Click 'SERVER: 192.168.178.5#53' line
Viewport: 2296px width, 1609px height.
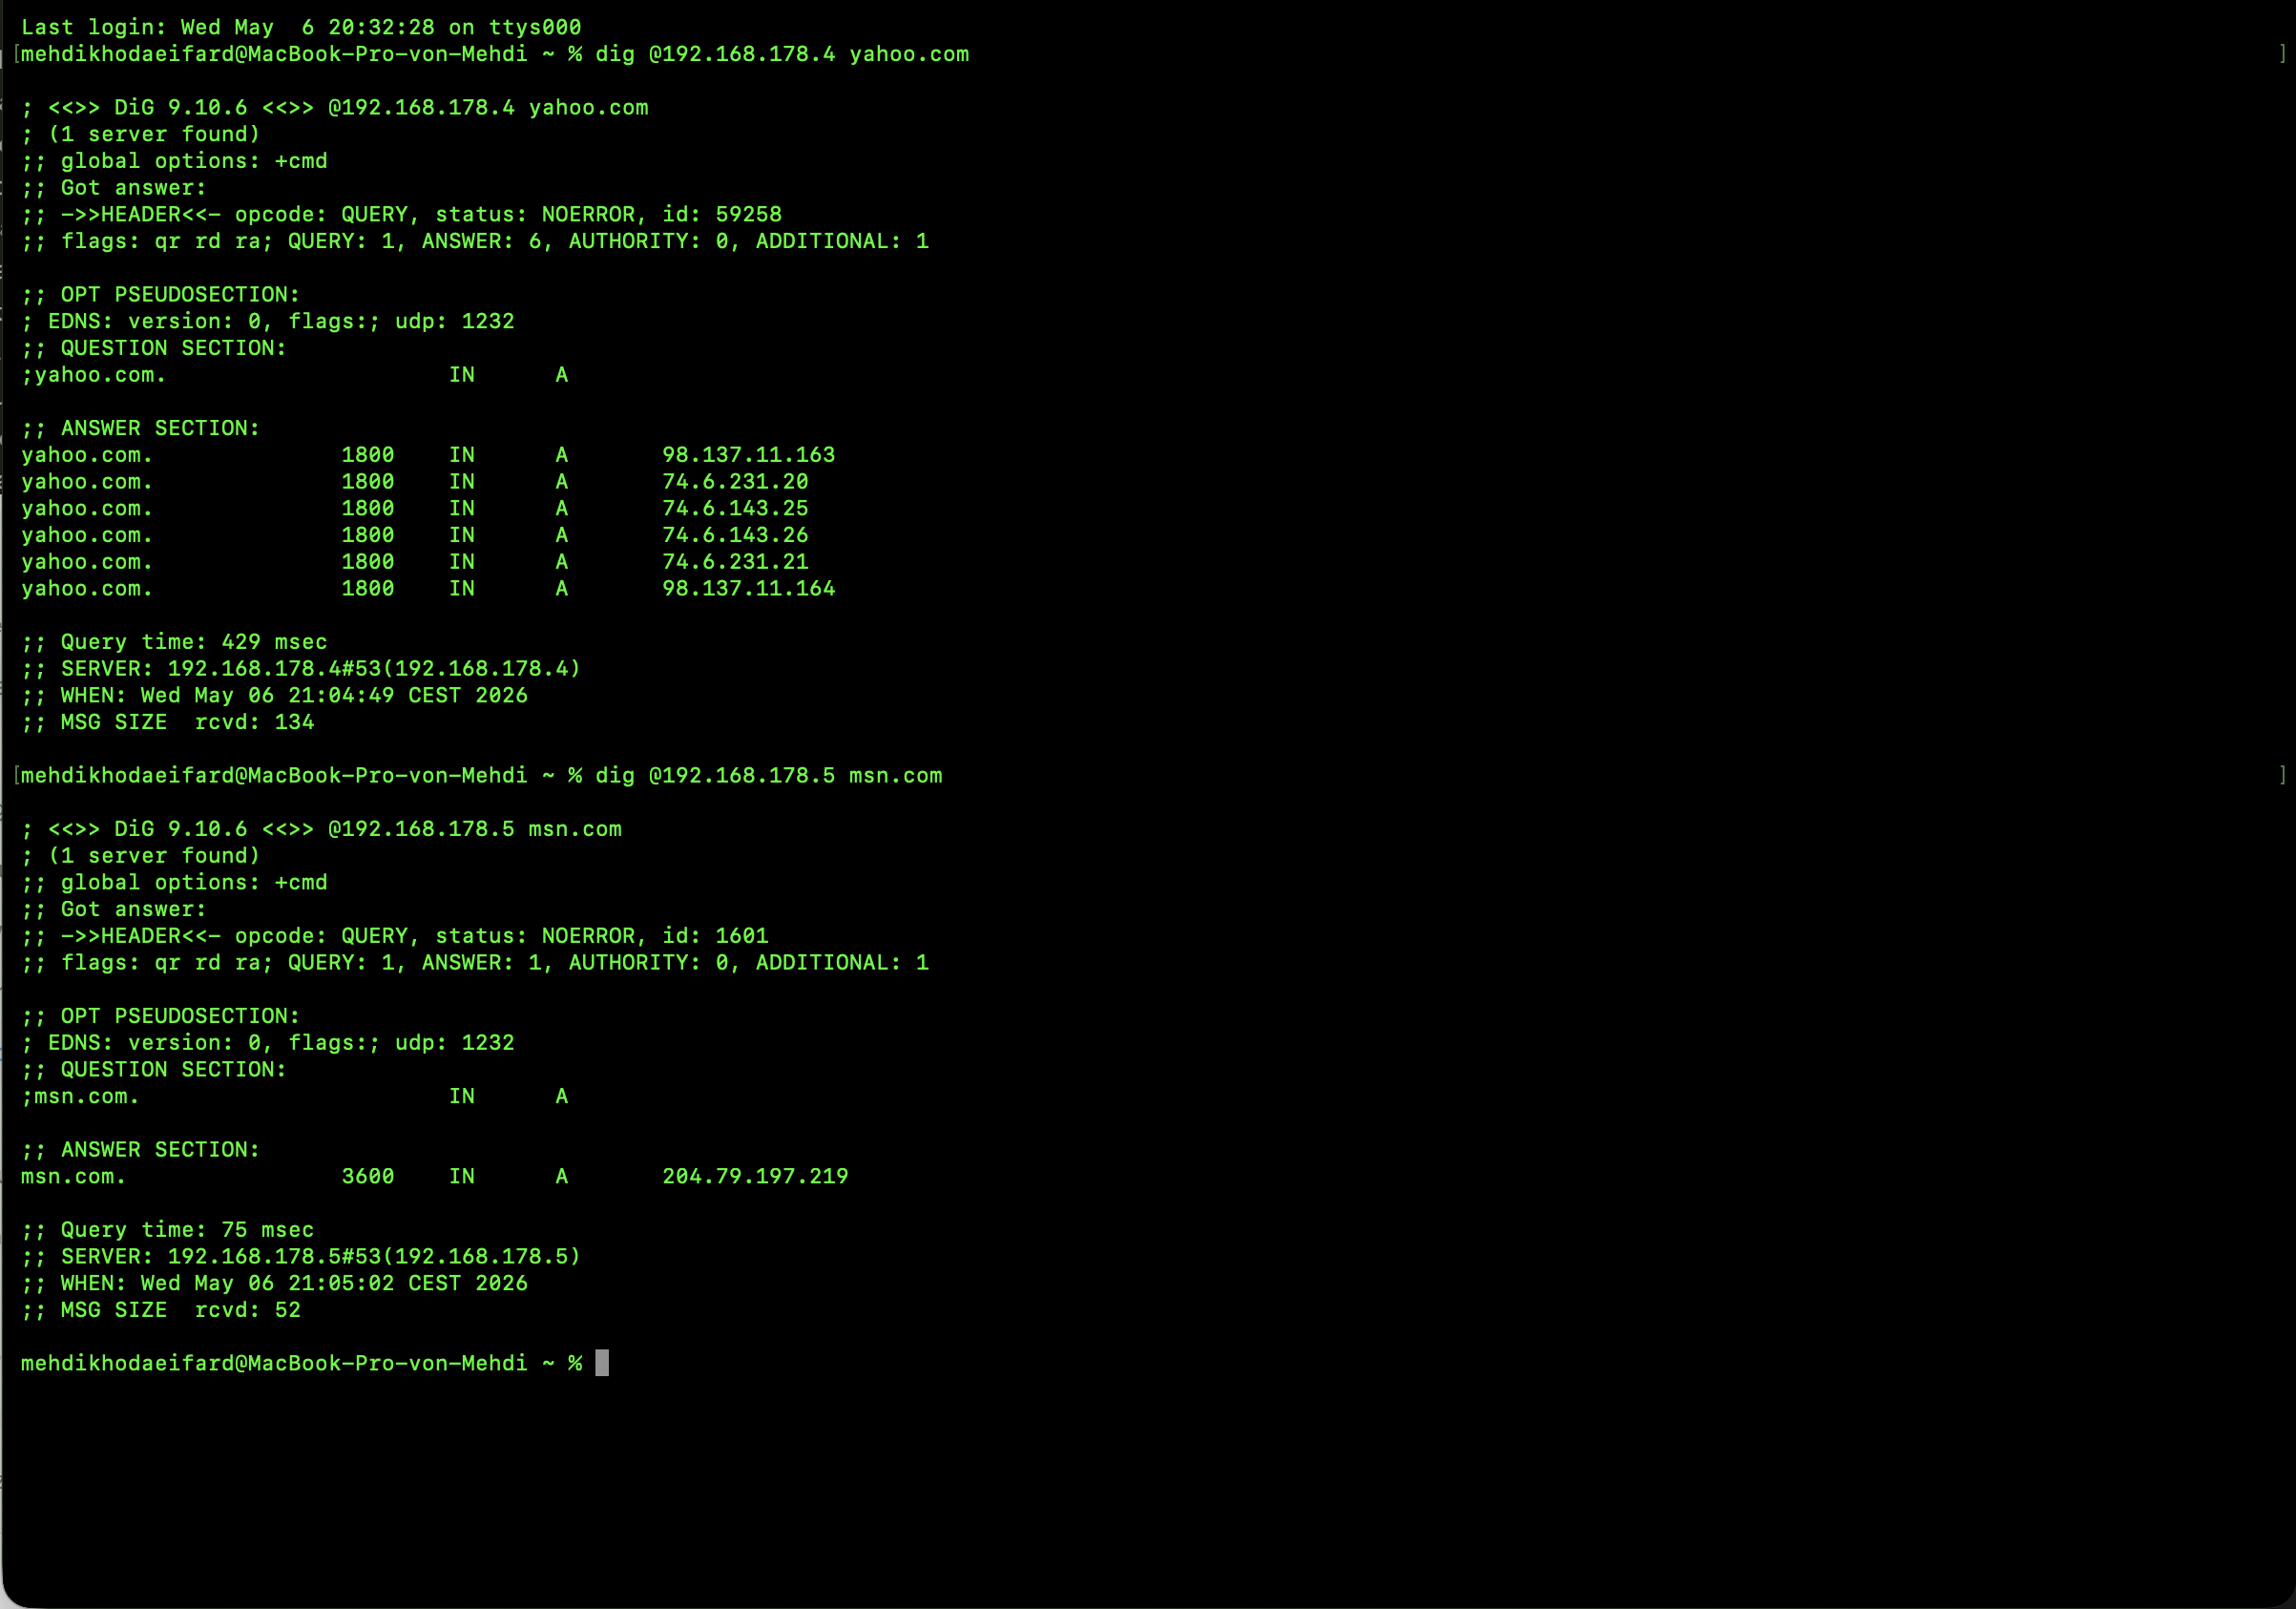tap(301, 1257)
